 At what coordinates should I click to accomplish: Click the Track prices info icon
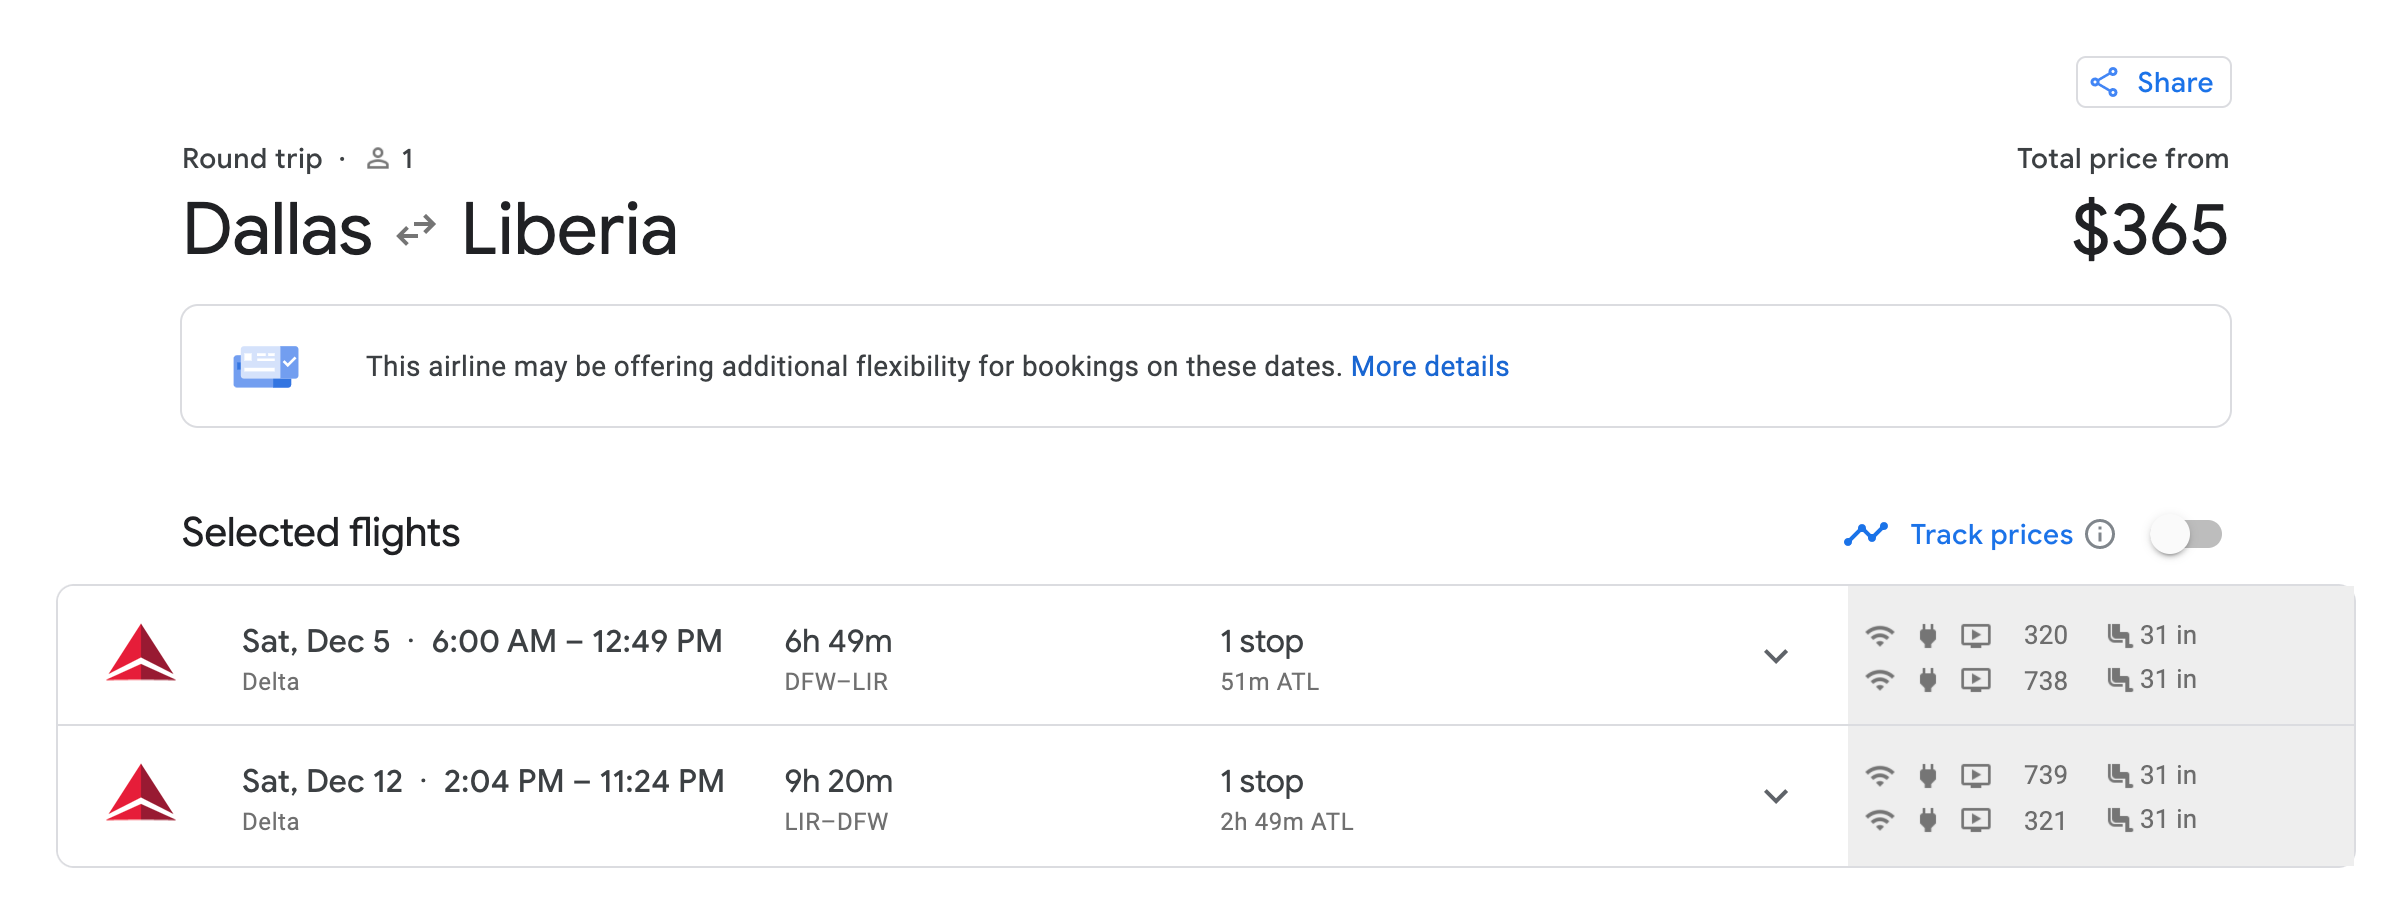pos(2100,534)
